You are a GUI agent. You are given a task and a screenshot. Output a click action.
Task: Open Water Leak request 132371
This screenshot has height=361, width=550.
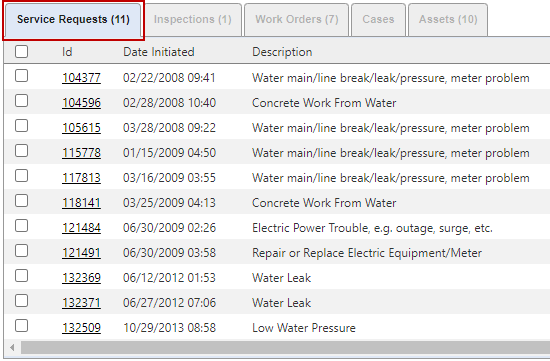81,303
